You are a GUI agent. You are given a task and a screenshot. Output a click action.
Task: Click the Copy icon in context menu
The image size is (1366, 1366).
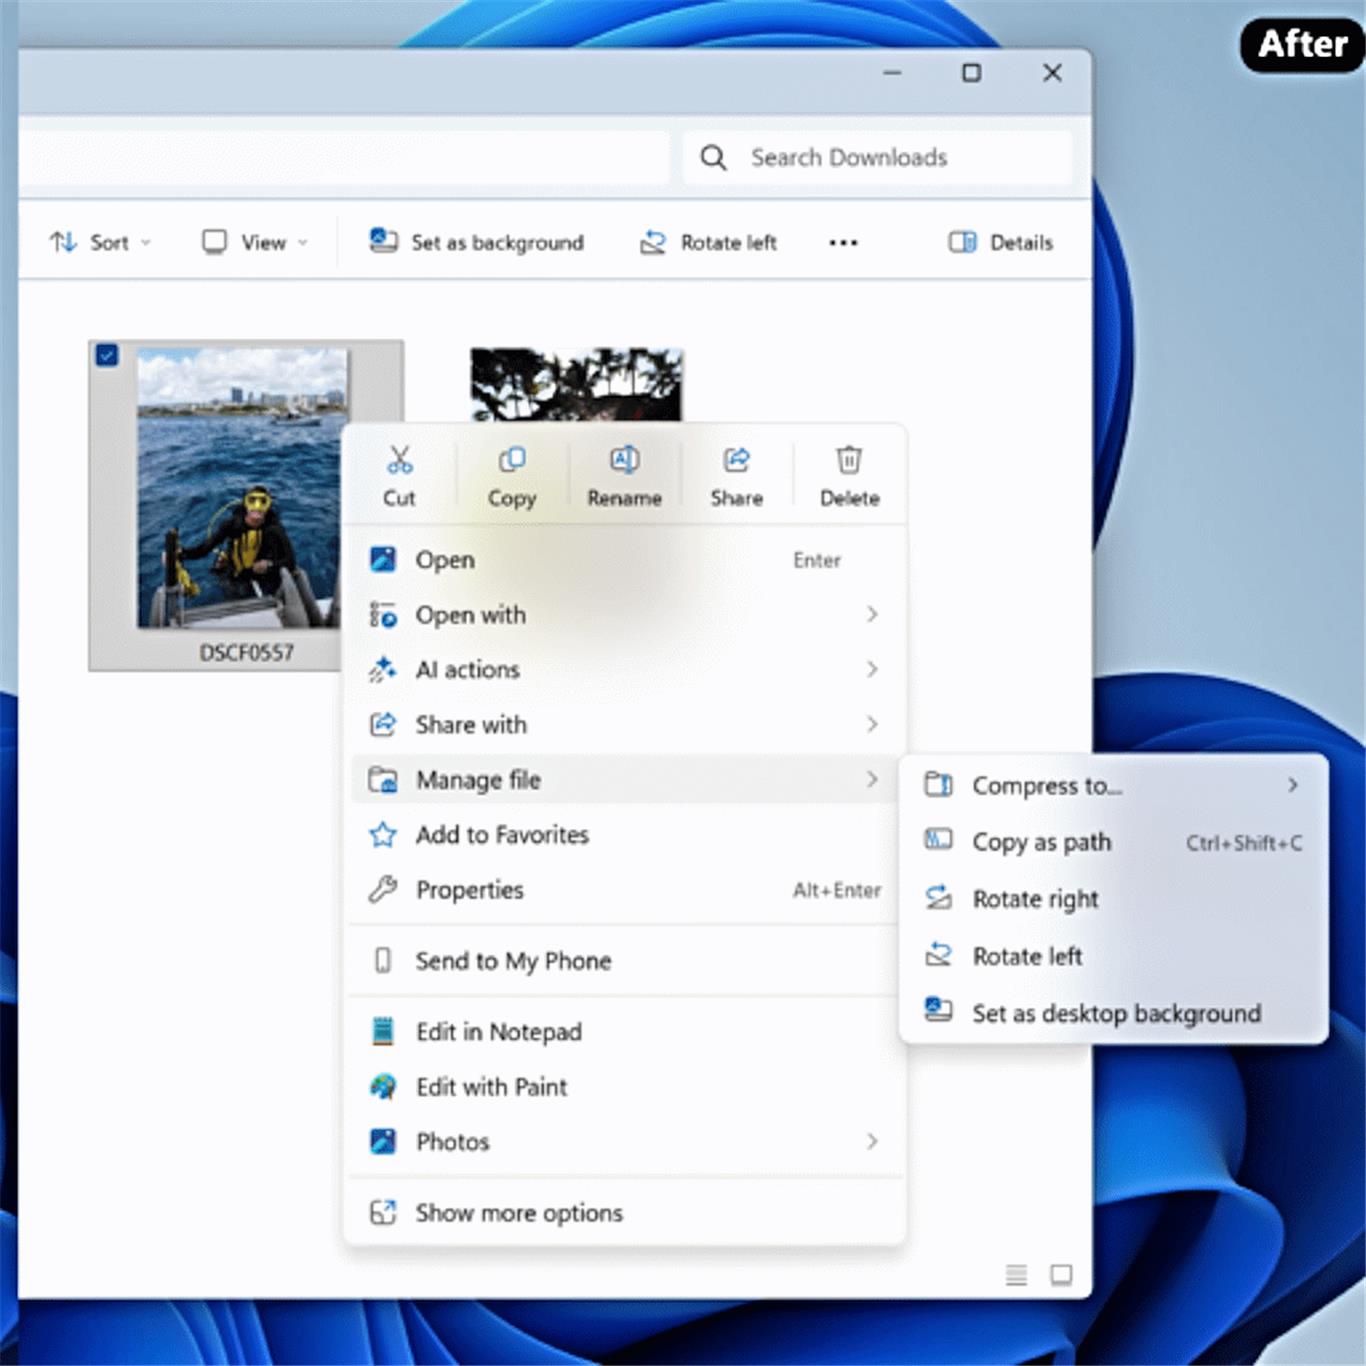[x=511, y=461]
